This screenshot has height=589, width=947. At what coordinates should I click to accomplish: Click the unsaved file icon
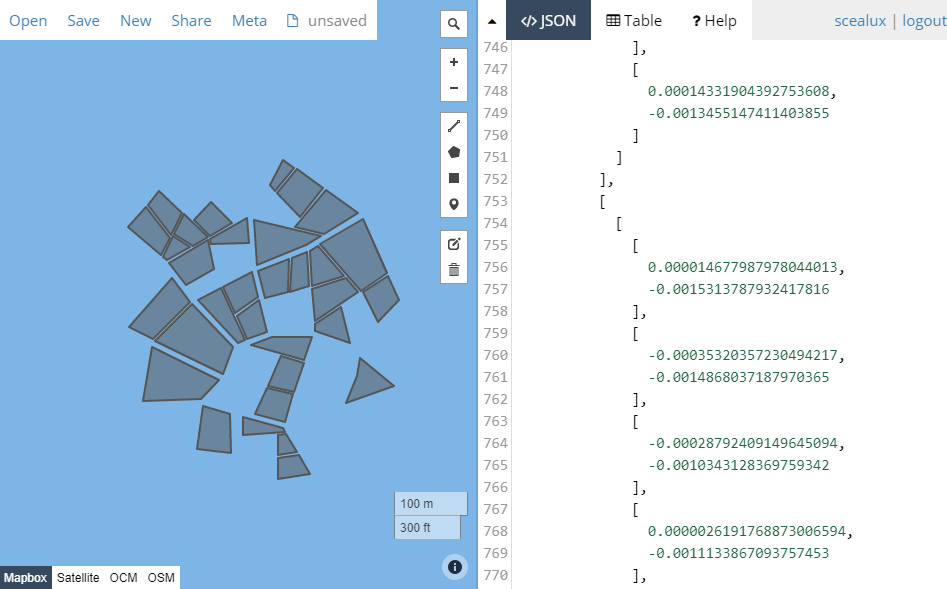click(x=292, y=21)
